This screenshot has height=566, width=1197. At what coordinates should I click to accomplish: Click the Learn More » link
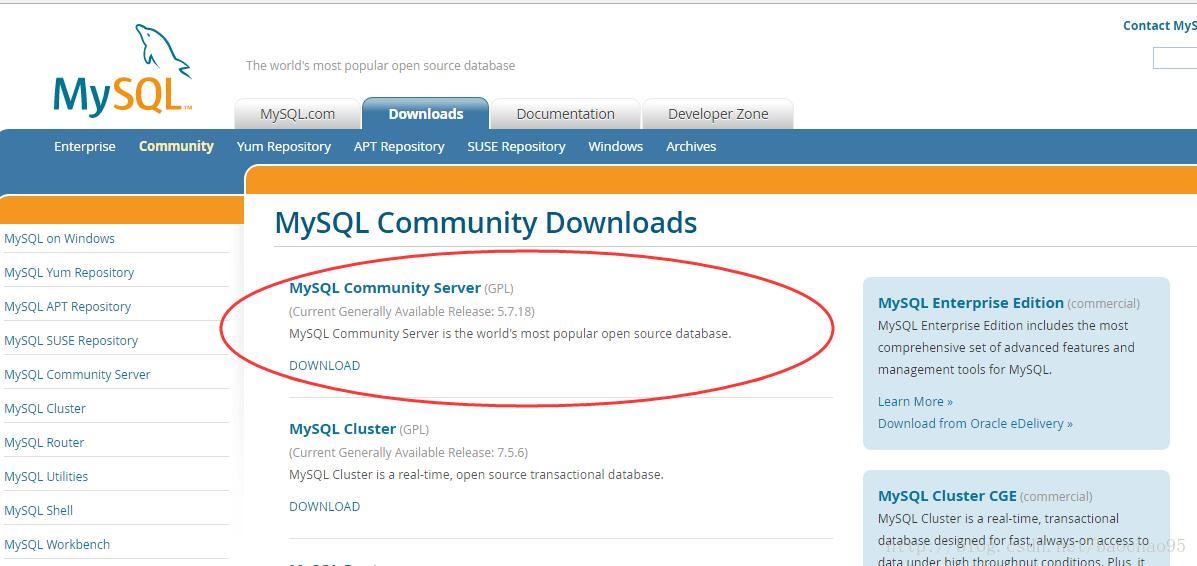(x=915, y=402)
